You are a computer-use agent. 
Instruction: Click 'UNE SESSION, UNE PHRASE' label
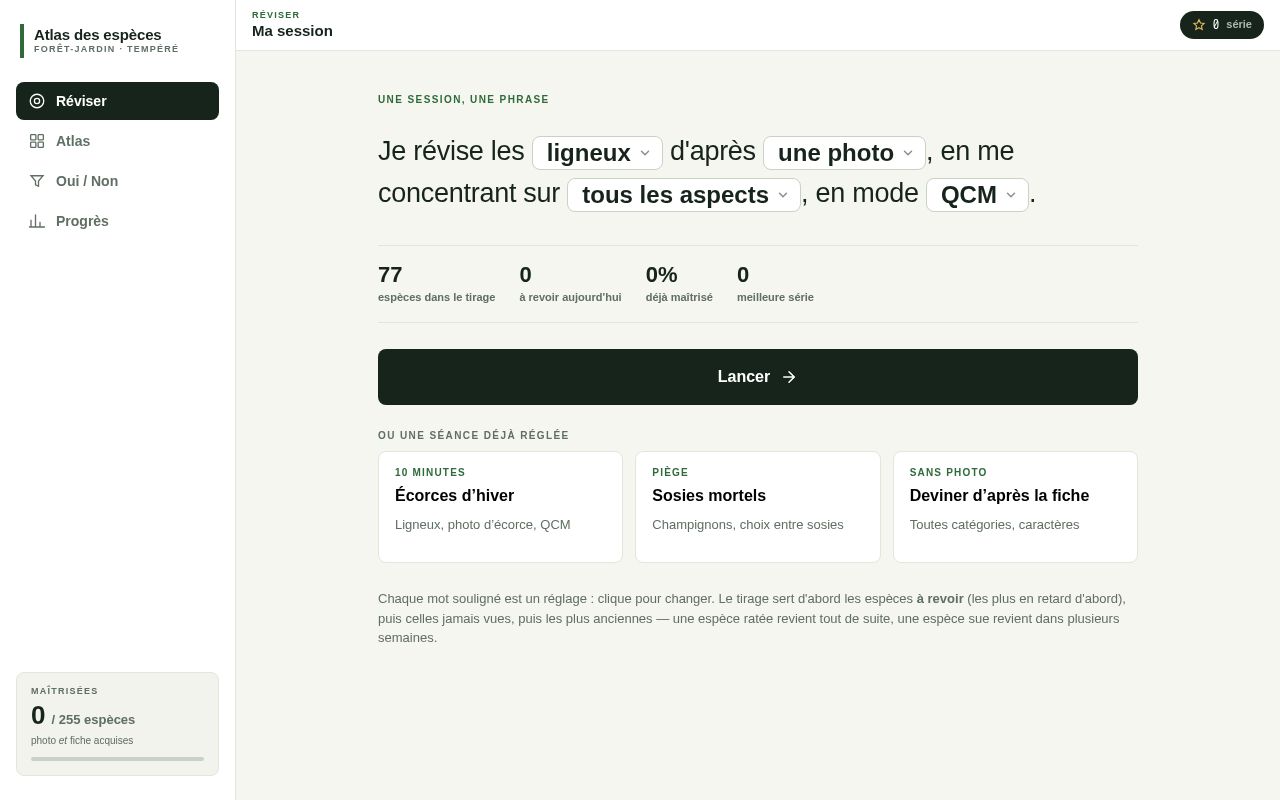click(464, 100)
